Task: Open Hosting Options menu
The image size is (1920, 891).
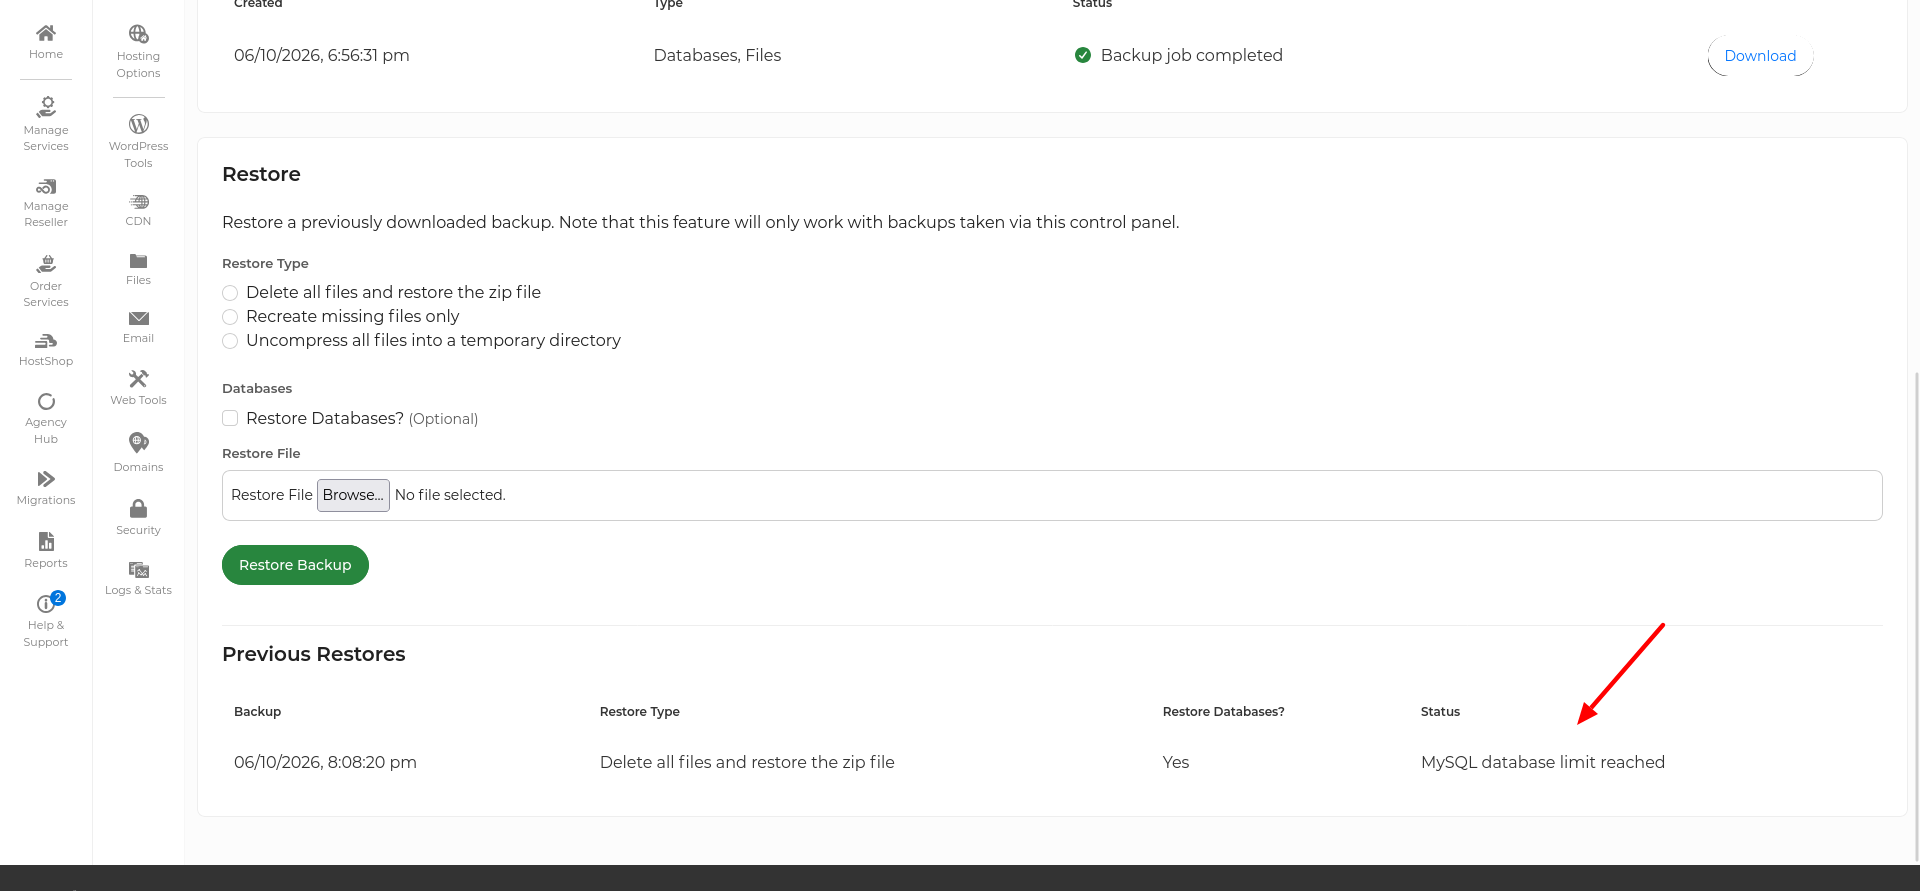Action: click(138, 51)
